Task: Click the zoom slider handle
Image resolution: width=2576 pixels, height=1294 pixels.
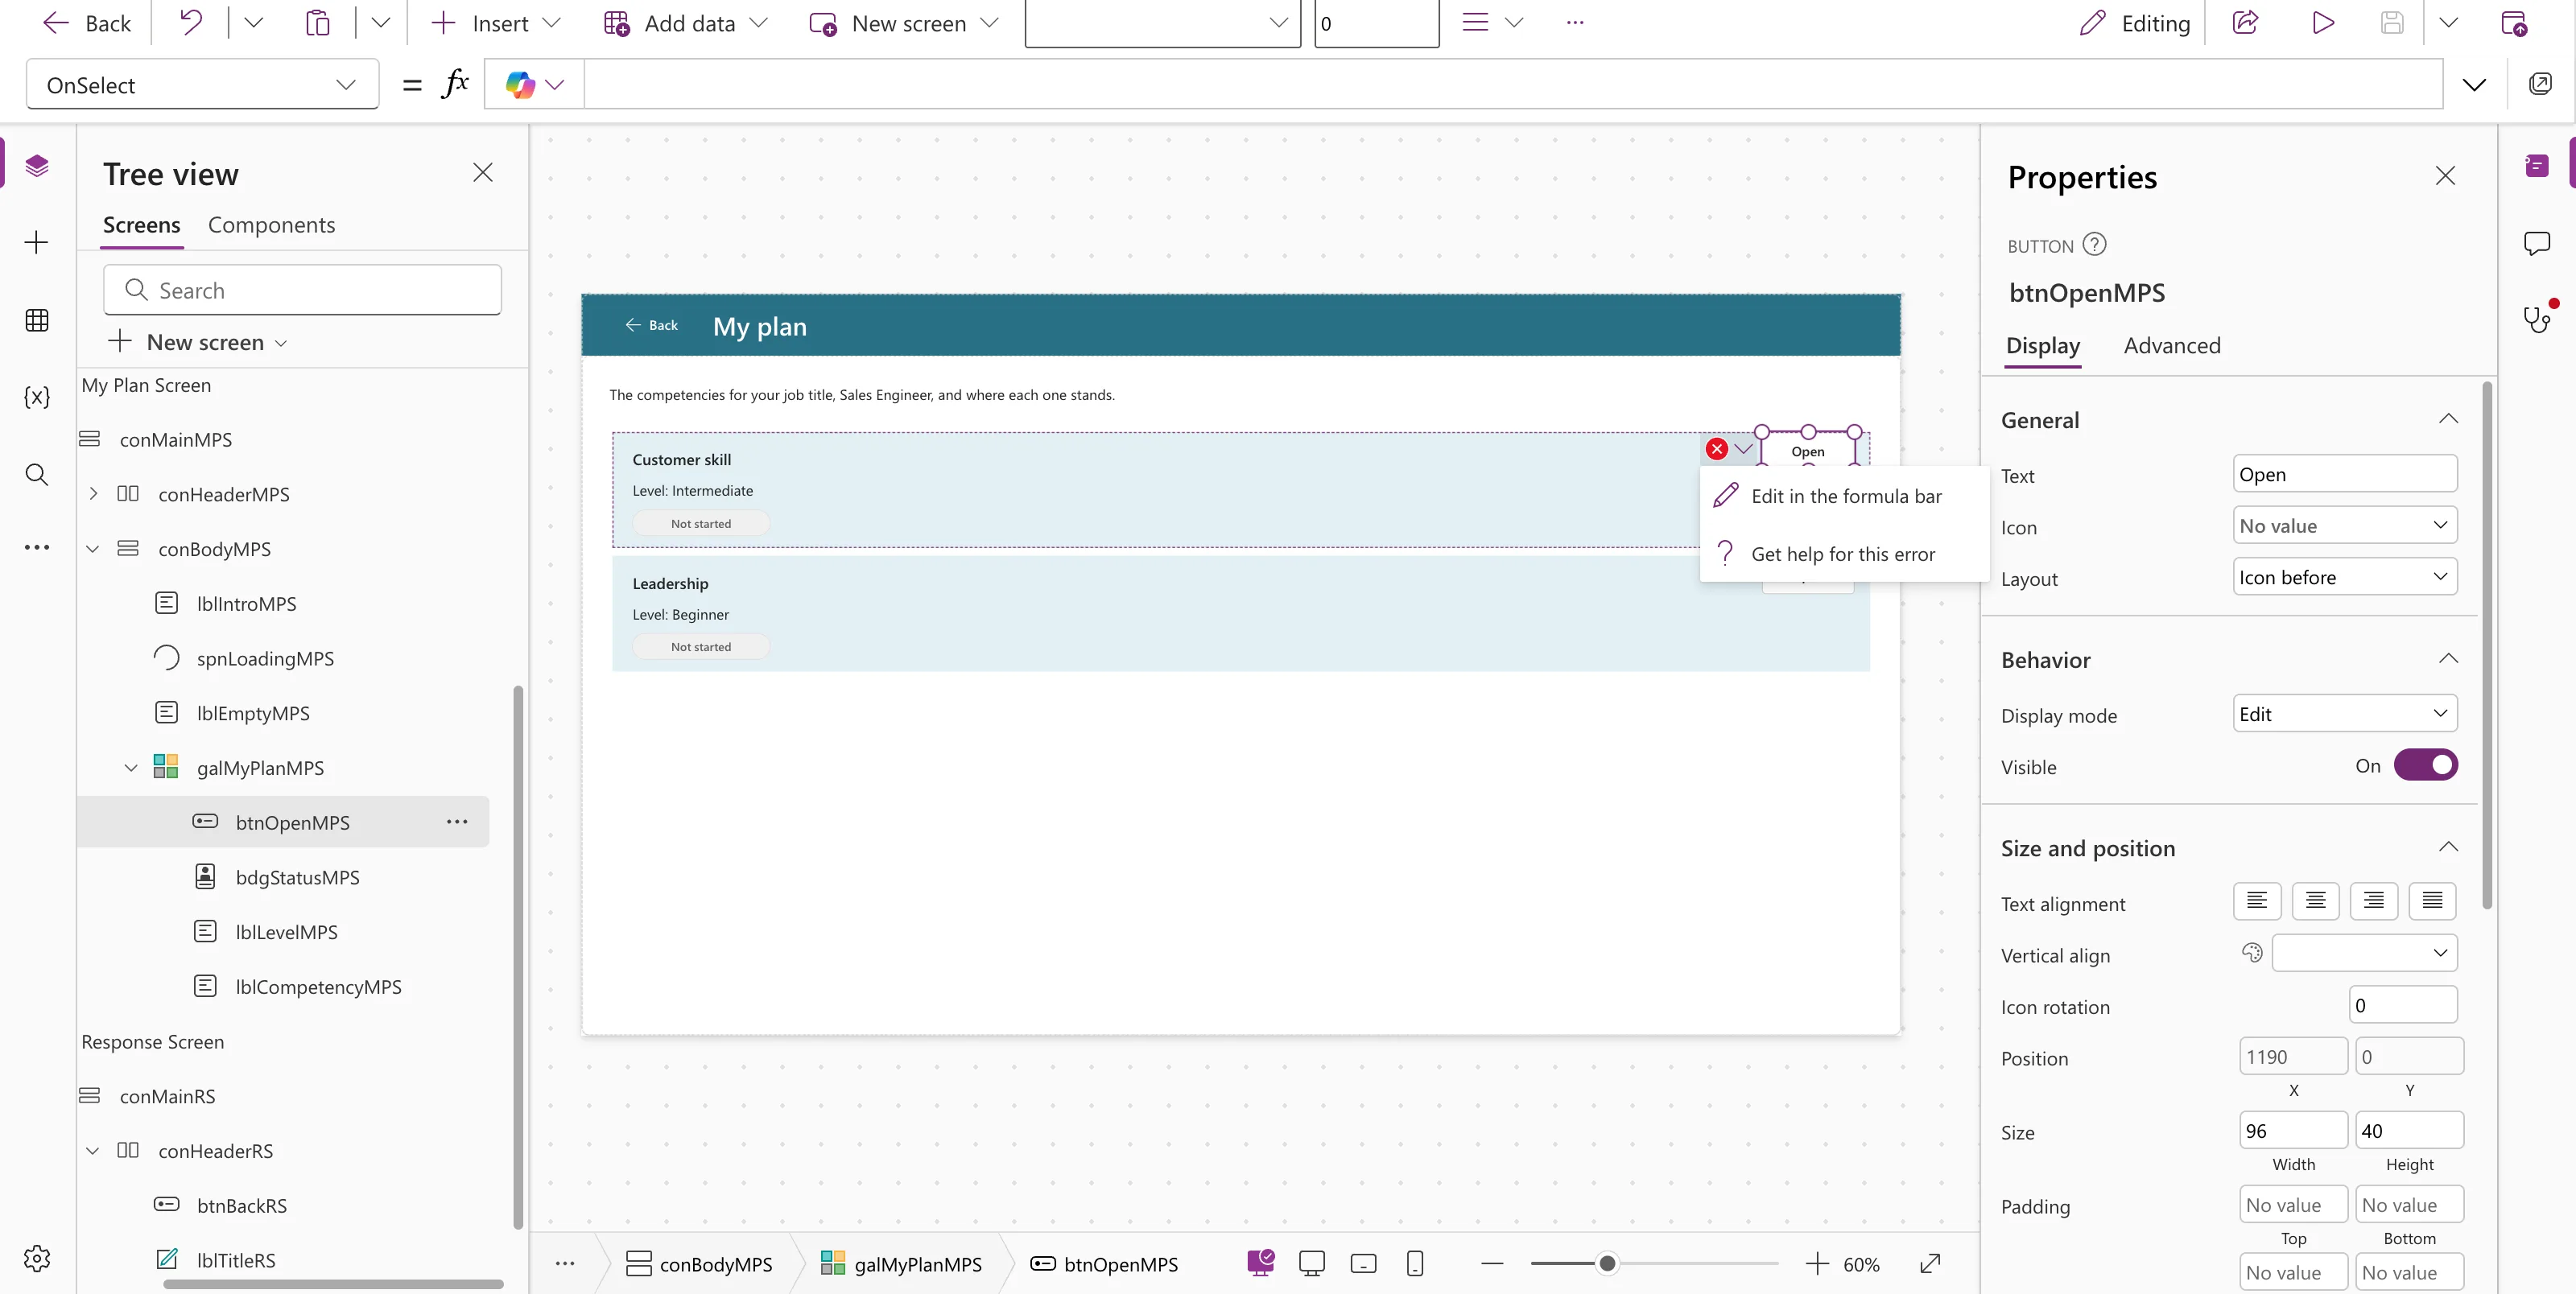Action: [x=1607, y=1263]
